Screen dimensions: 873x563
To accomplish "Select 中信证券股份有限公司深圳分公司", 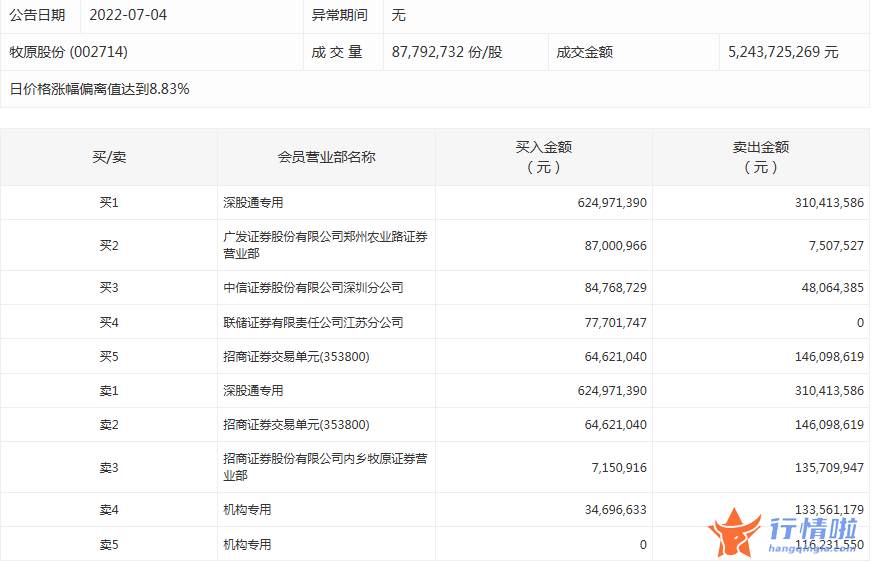I will coord(313,288).
